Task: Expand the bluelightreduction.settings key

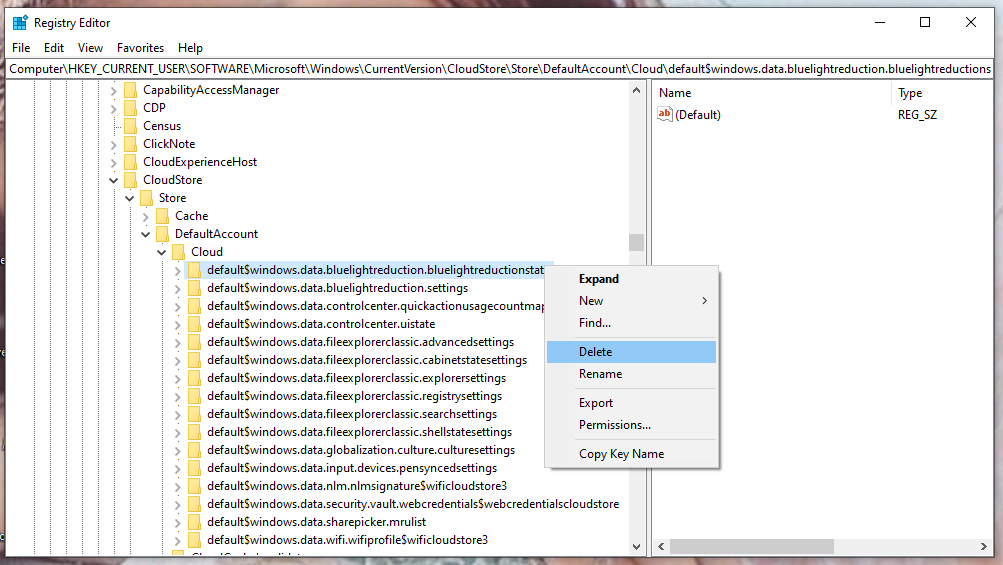Action: [178, 289]
